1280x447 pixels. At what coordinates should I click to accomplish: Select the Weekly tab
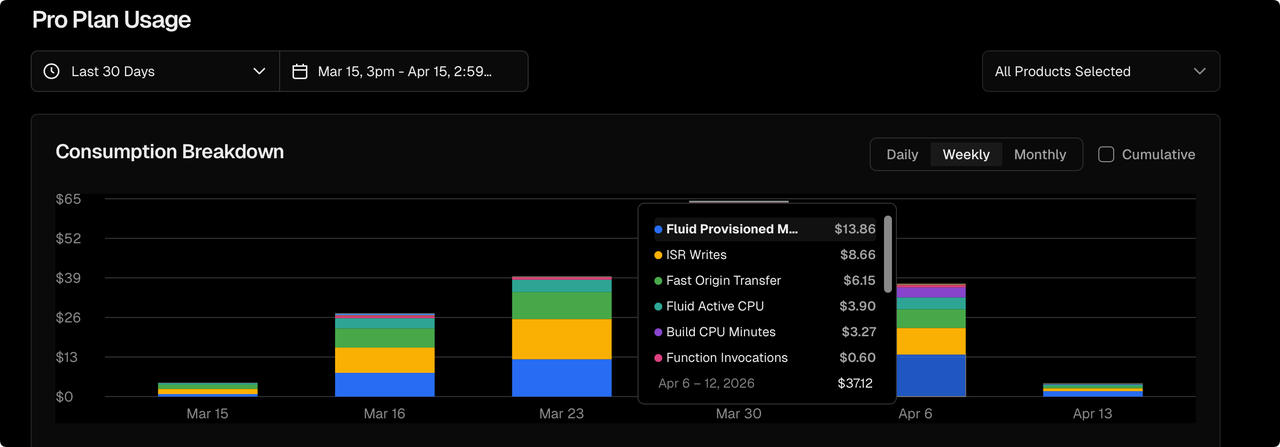[x=966, y=154]
